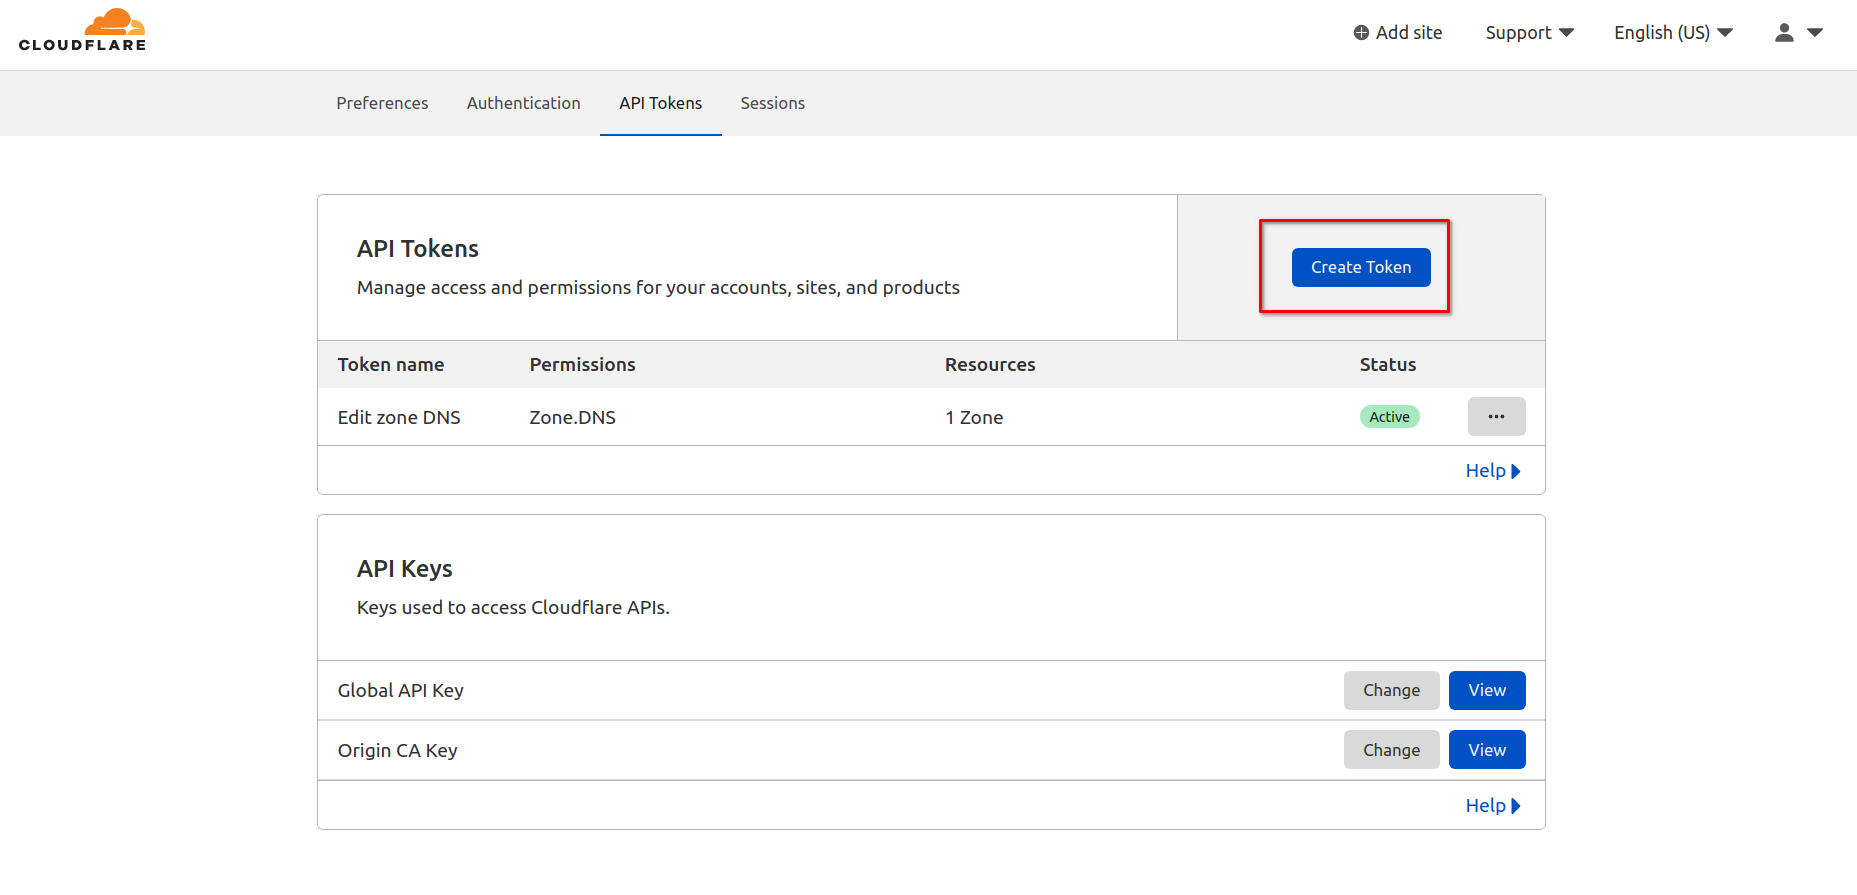Screen dimensions: 1857x895
Task: Open the three-dots menu for Edit zone DNS
Action: point(1496,417)
